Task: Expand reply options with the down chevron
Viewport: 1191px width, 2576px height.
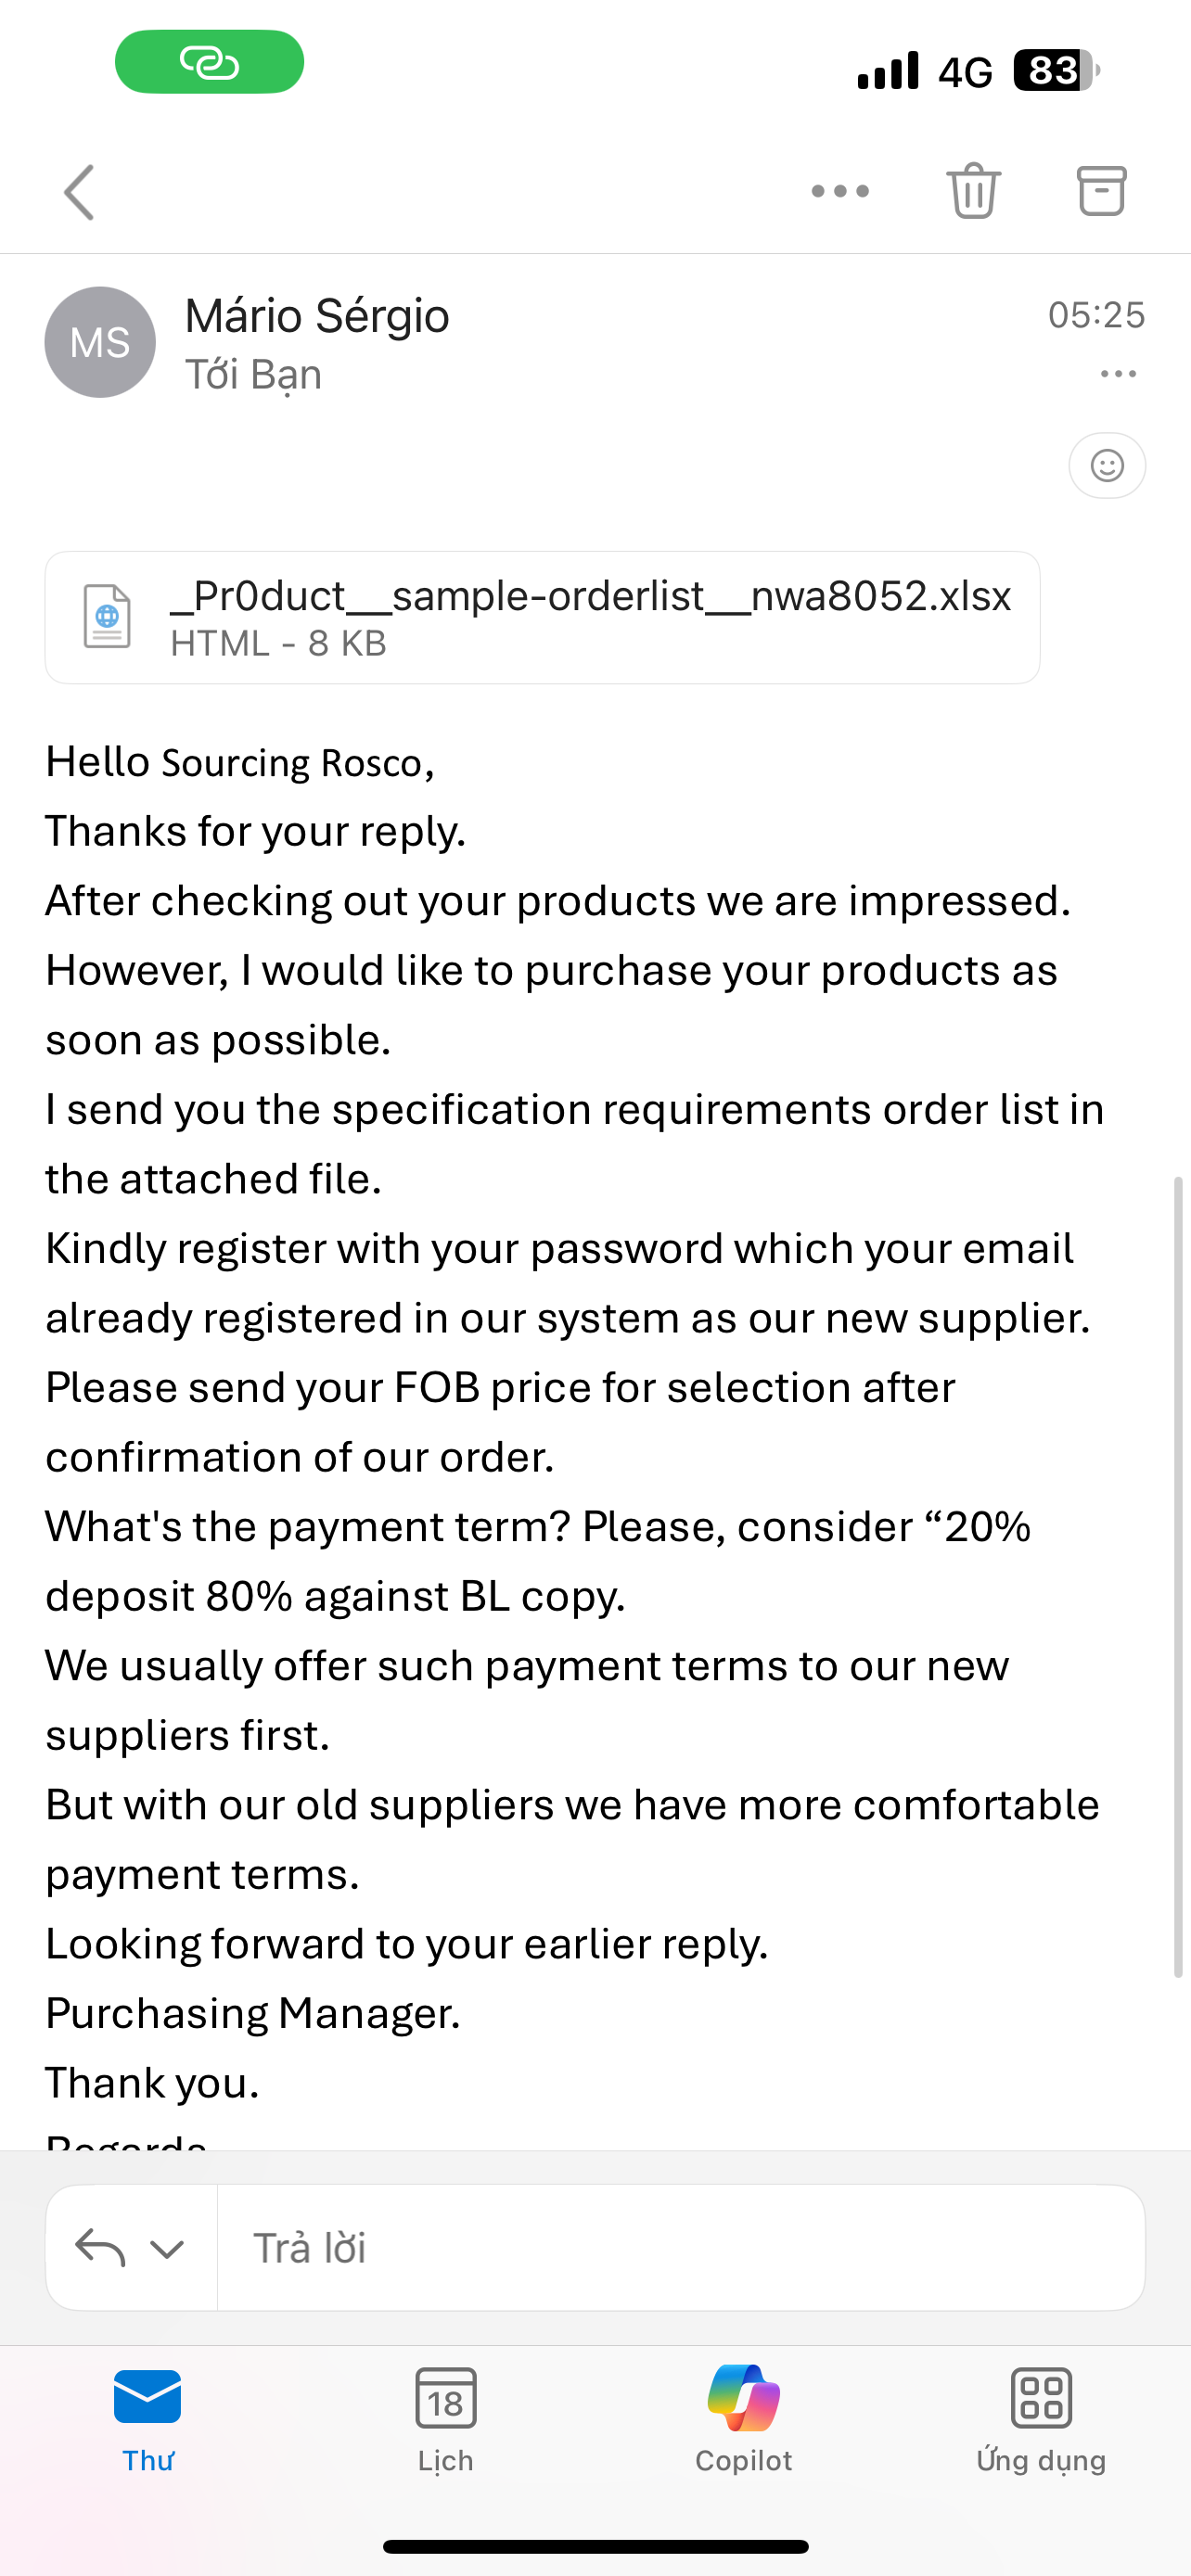Action: (167, 2250)
